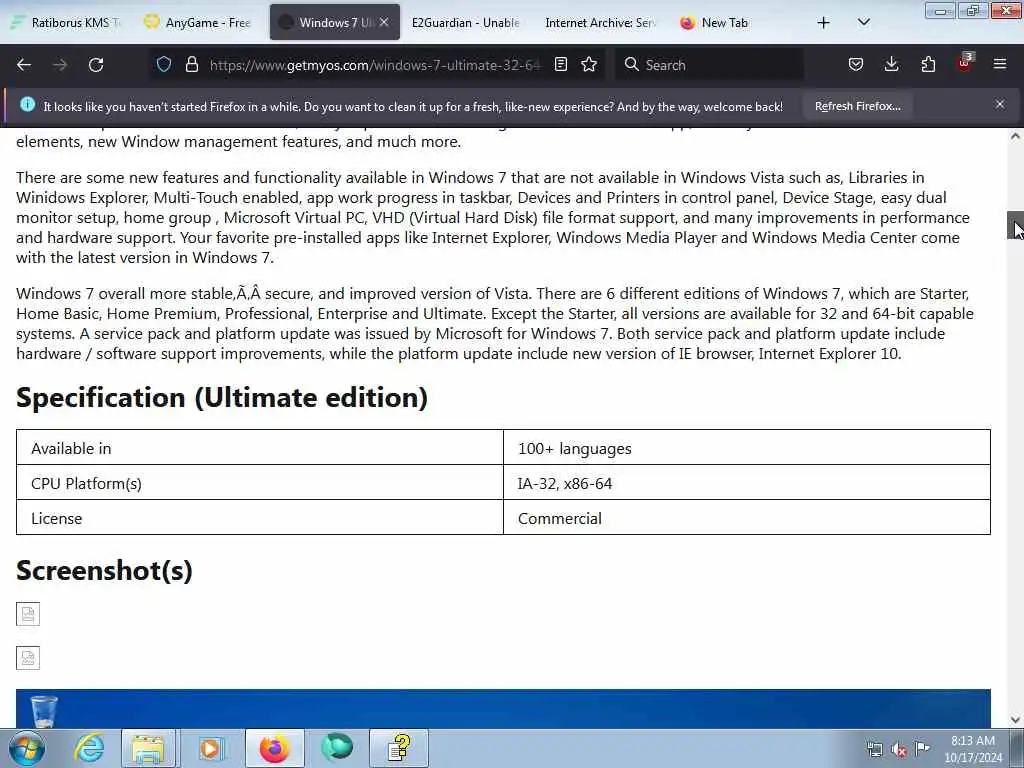Focus the Search box in toolbar

(709, 65)
